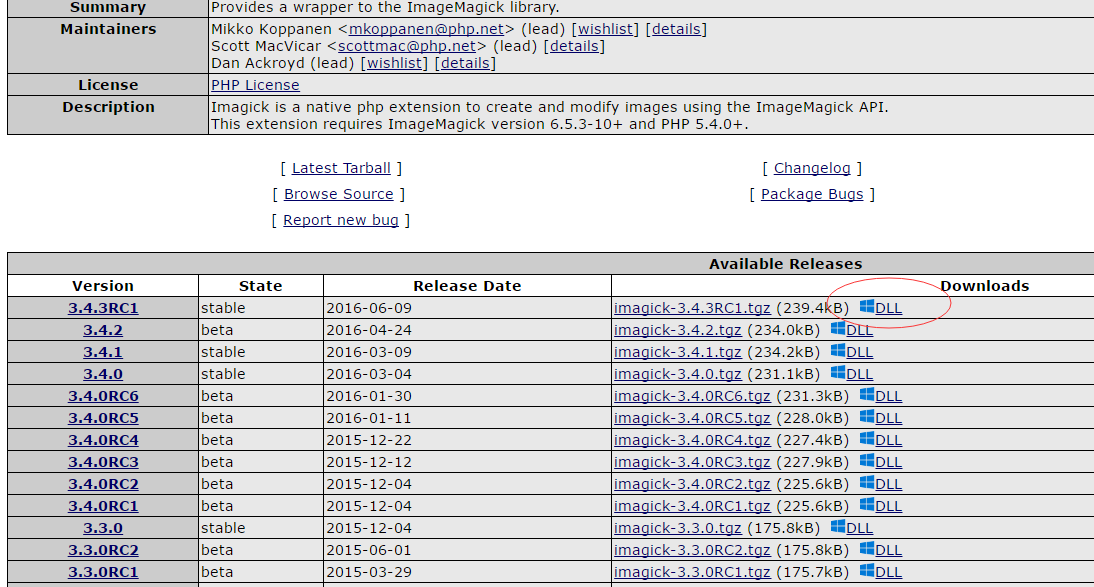The height and width of the screenshot is (587, 1094).
Task: Click the Windows icon in the 3.3.0RC1 row
Action: (x=867, y=570)
